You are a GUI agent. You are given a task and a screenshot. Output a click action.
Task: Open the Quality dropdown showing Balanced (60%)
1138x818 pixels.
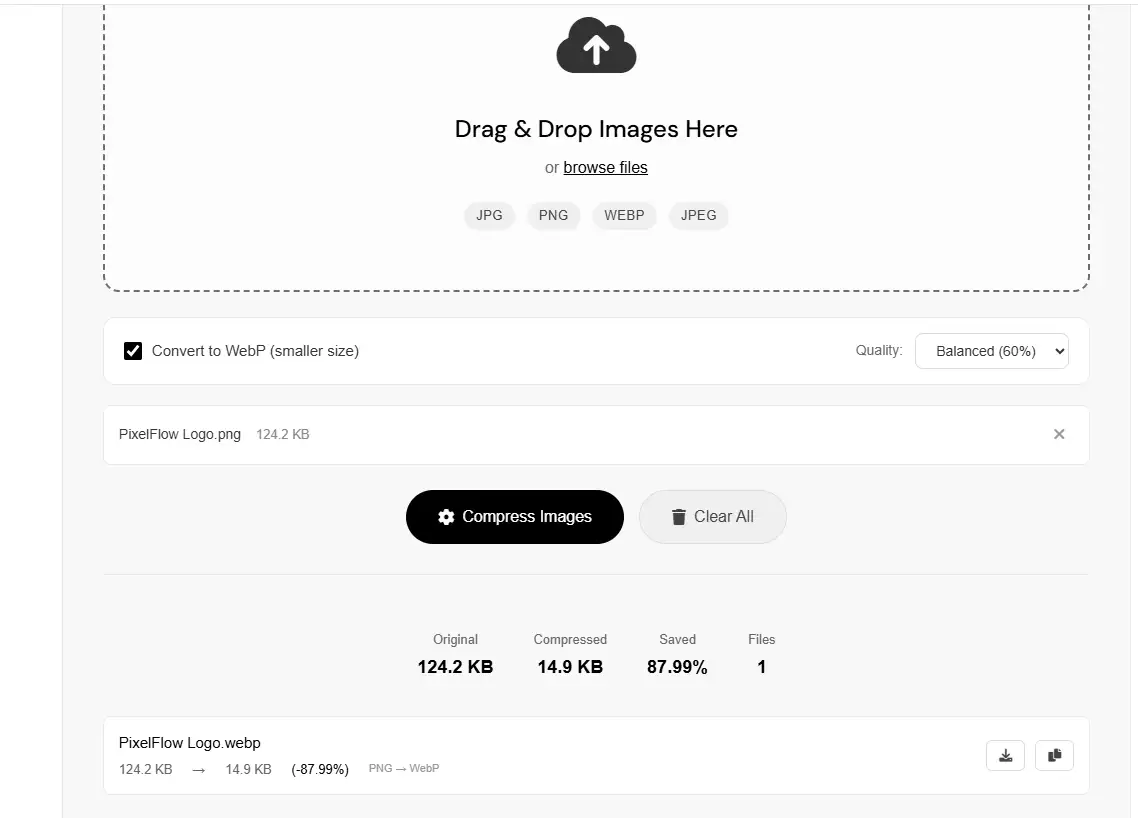(991, 351)
